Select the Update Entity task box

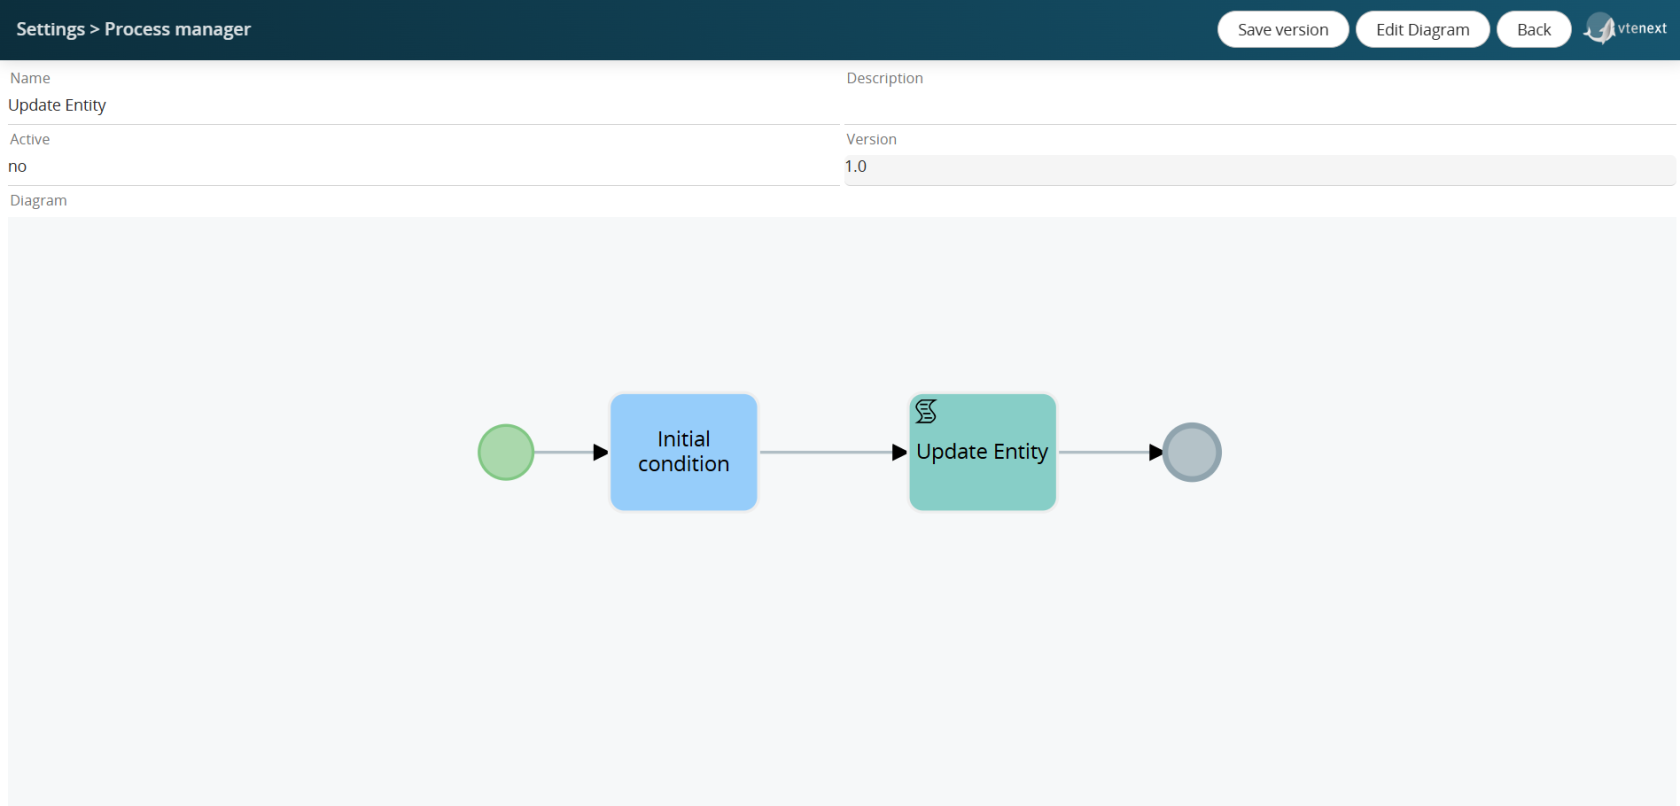[x=982, y=452]
